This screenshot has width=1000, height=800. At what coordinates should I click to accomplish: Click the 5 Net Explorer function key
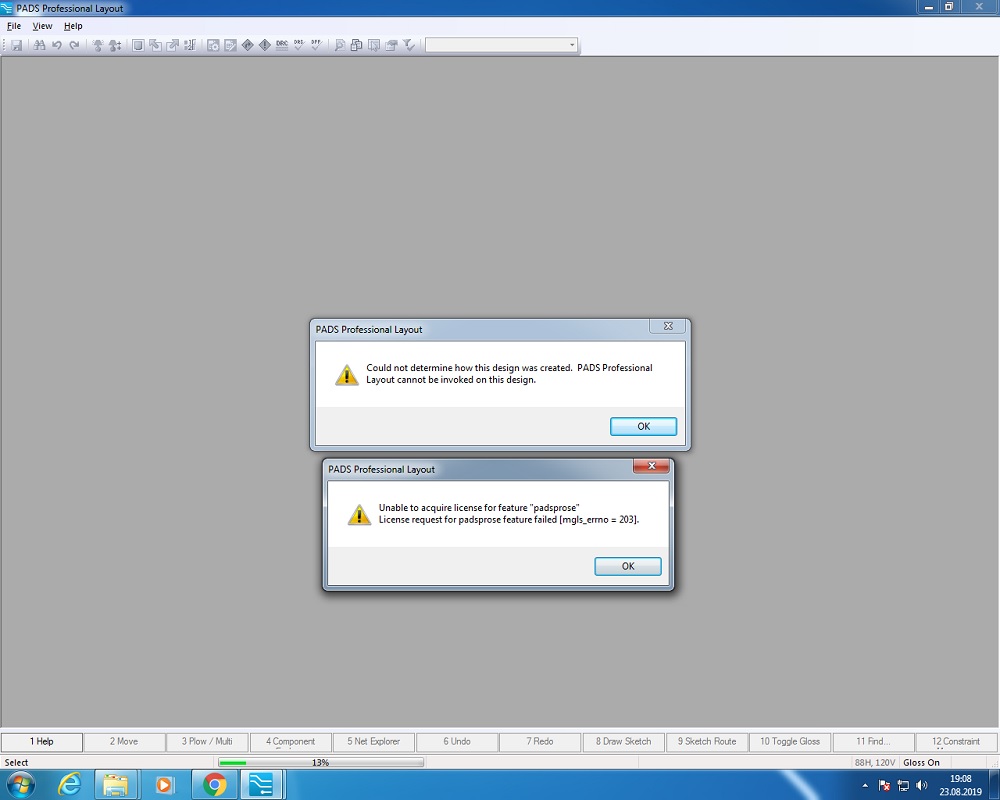374,742
